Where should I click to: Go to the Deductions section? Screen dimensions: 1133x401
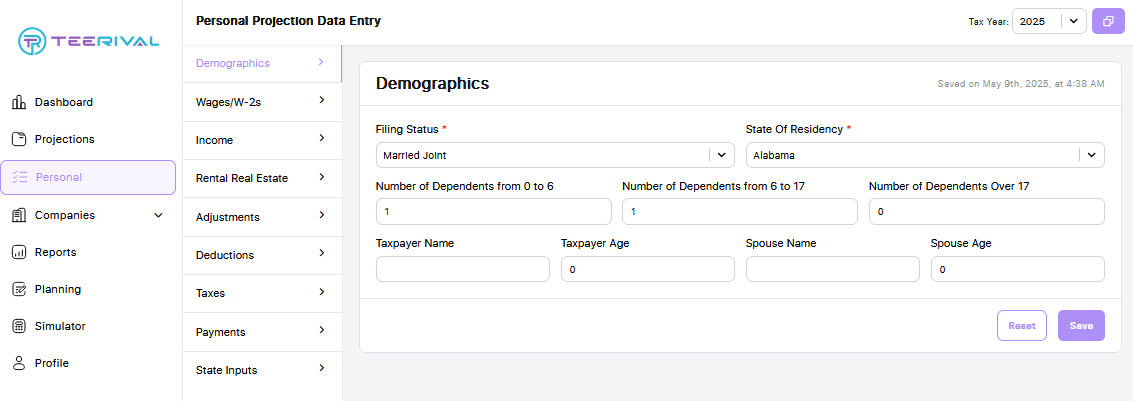pos(262,255)
